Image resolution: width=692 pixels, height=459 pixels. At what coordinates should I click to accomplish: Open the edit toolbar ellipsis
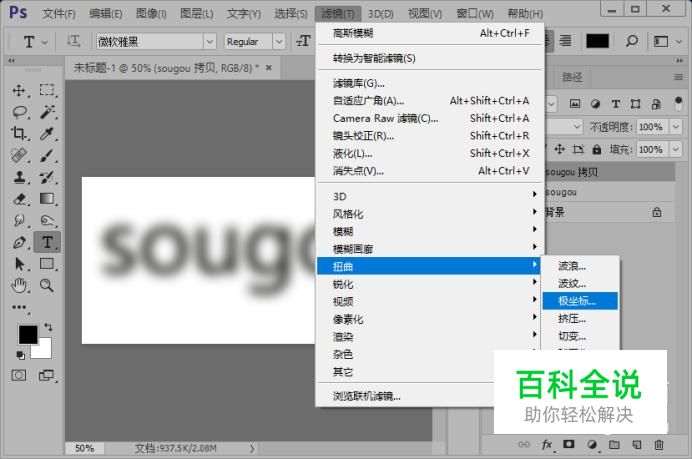pos(19,307)
